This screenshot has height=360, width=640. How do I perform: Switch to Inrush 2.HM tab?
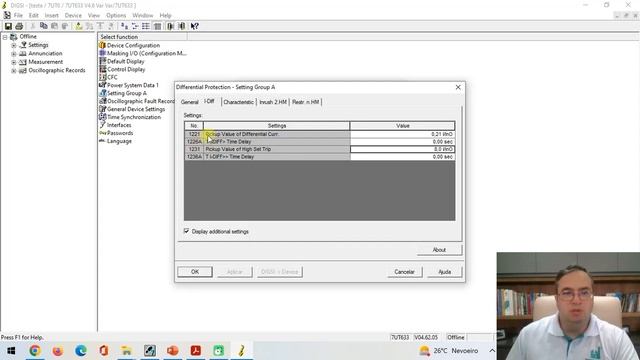(x=273, y=102)
